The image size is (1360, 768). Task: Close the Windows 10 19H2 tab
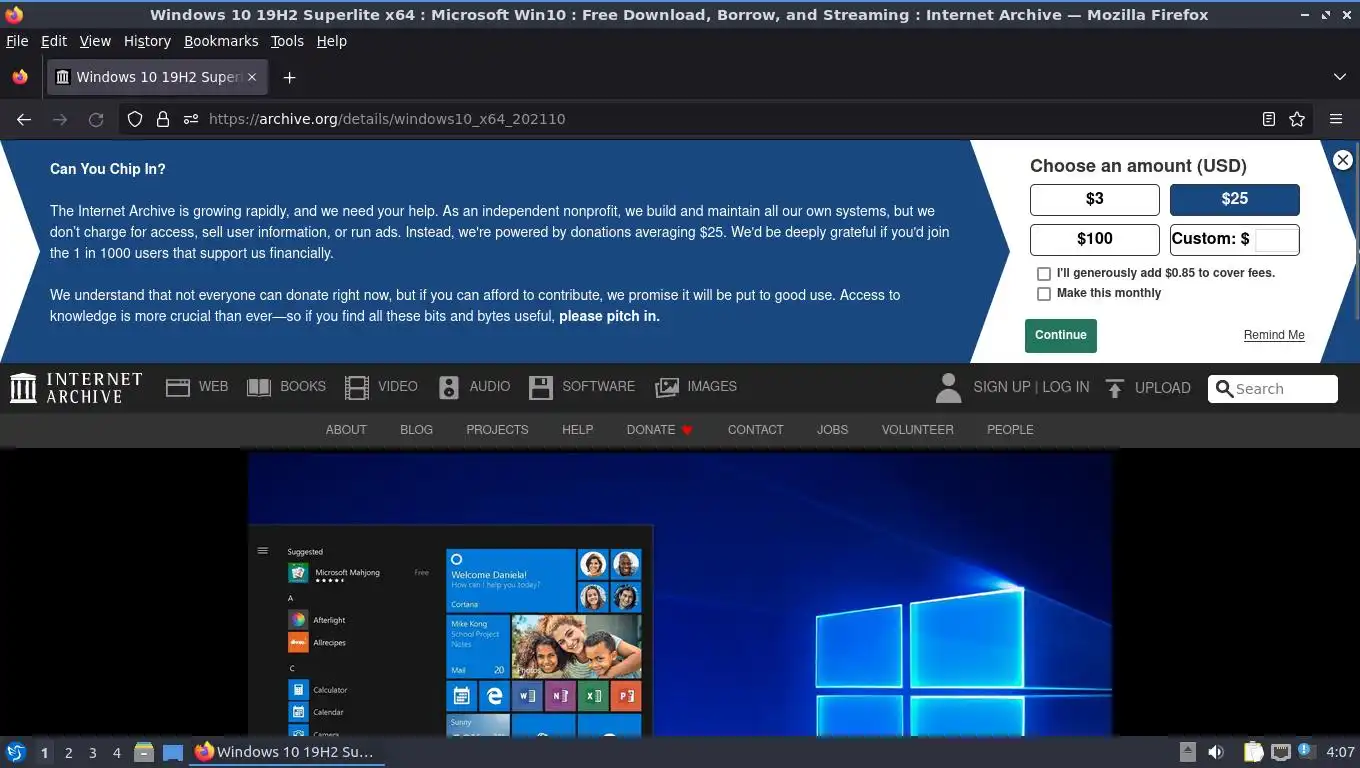coord(252,77)
